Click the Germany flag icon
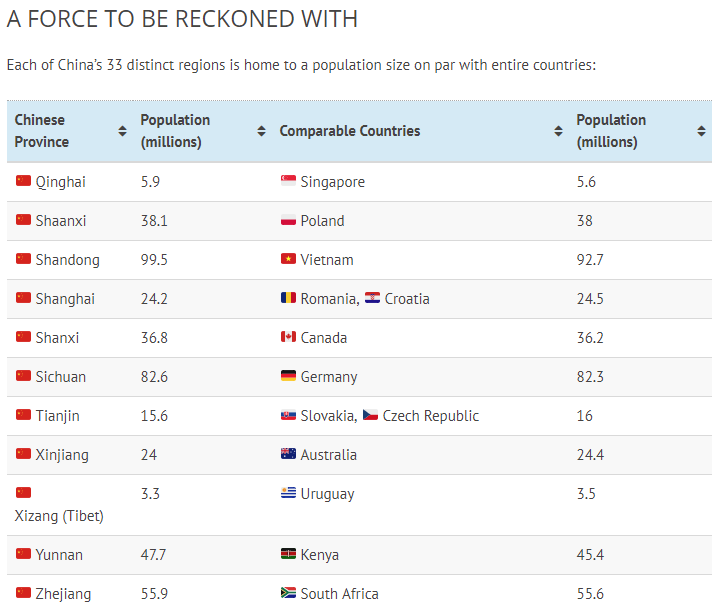The image size is (713, 616). pos(288,376)
